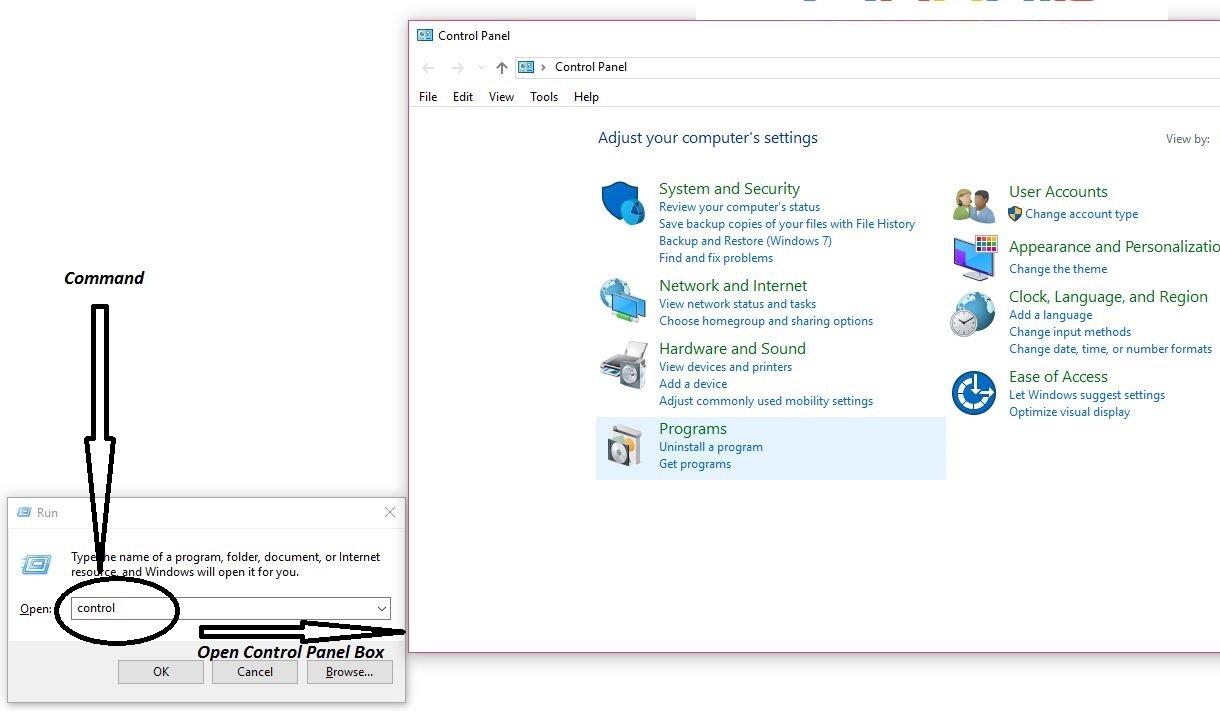Click the Browse... button
This screenshot has width=1220, height=712.
tap(349, 672)
